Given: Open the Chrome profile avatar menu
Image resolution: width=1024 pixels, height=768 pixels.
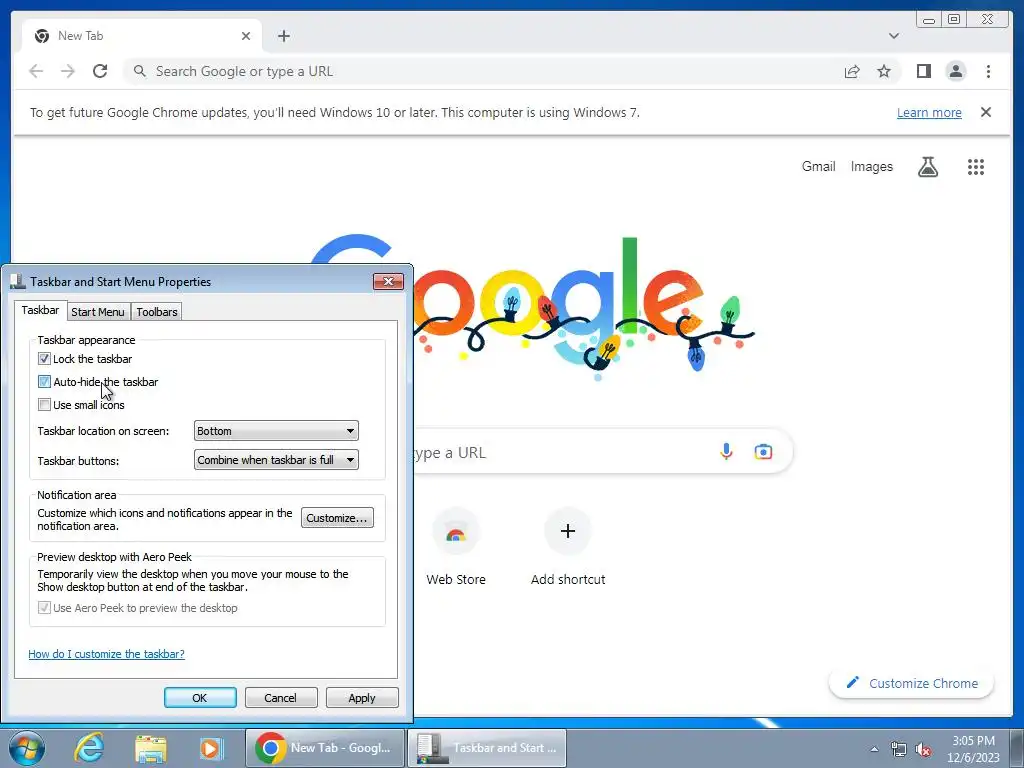Looking at the screenshot, I should coord(955,71).
